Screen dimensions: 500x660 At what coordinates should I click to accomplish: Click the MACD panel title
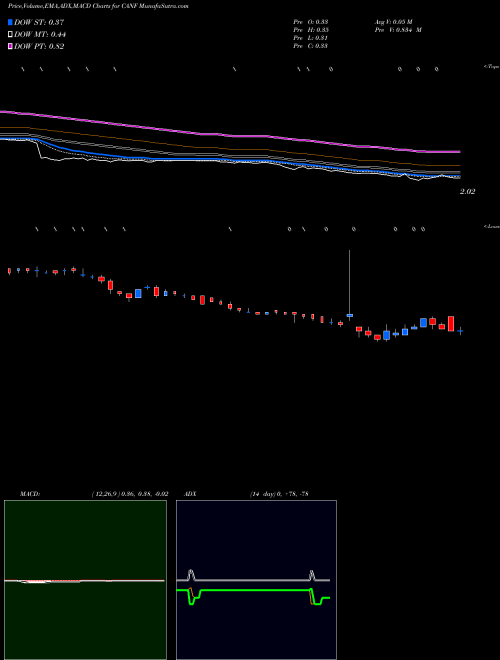tap(30, 494)
